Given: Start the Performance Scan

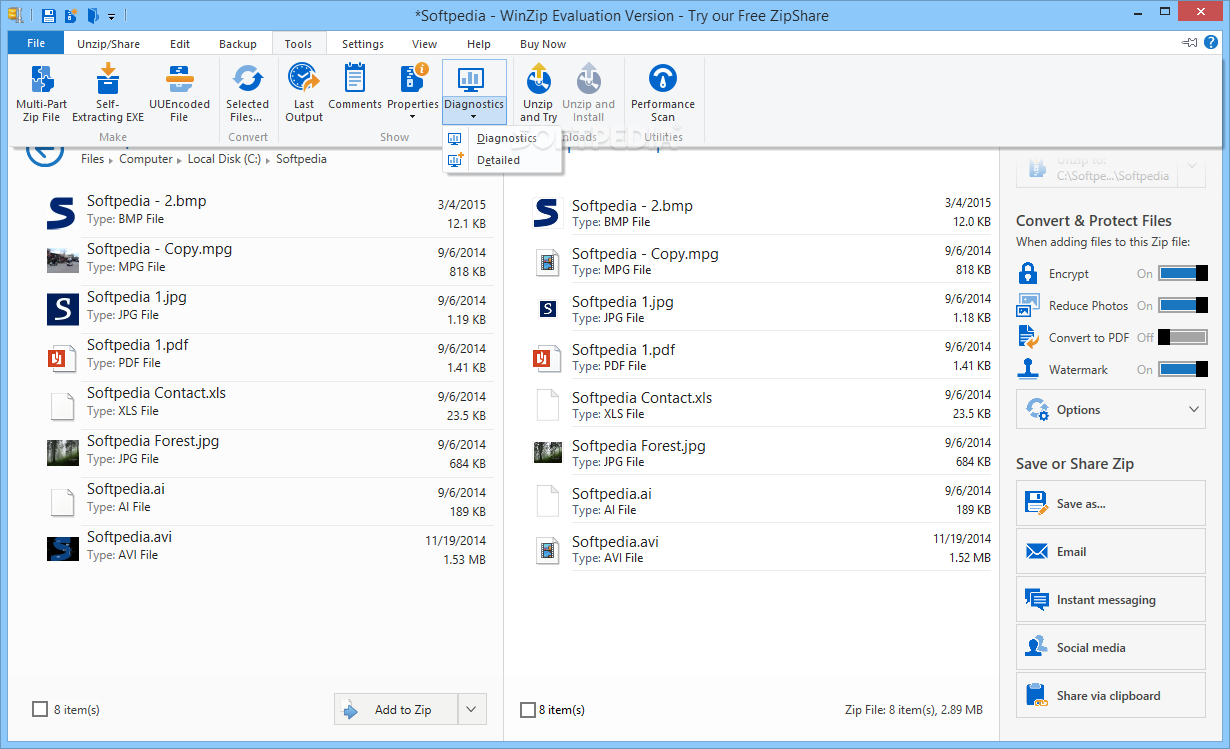Looking at the screenshot, I should (x=662, y=93).
